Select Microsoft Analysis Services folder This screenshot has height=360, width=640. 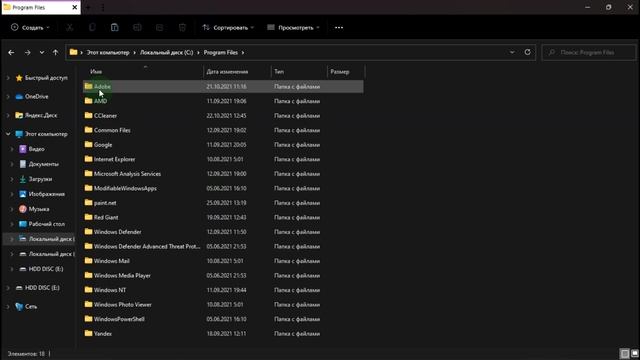(223, 173)
